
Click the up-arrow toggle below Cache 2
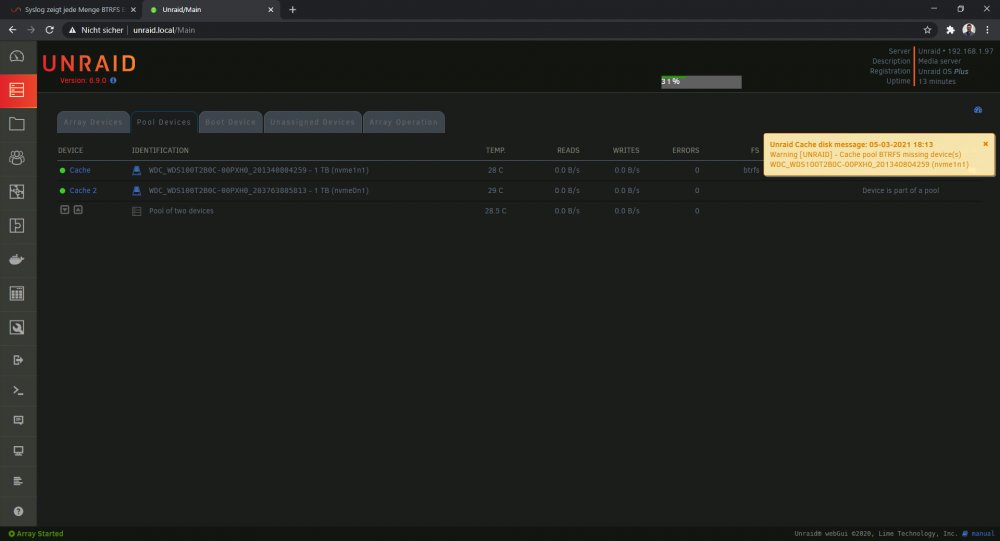pyautogui.click(x=78, y=210)
